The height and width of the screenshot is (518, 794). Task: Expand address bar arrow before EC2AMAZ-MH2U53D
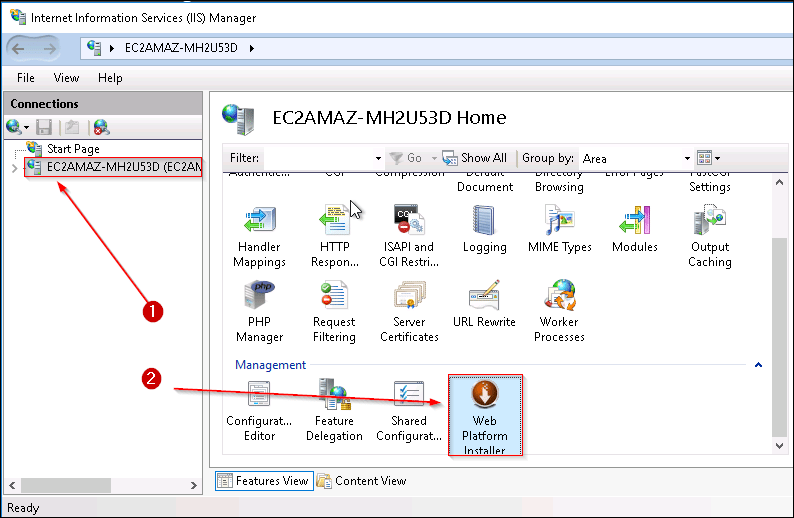tap(112, 49)
